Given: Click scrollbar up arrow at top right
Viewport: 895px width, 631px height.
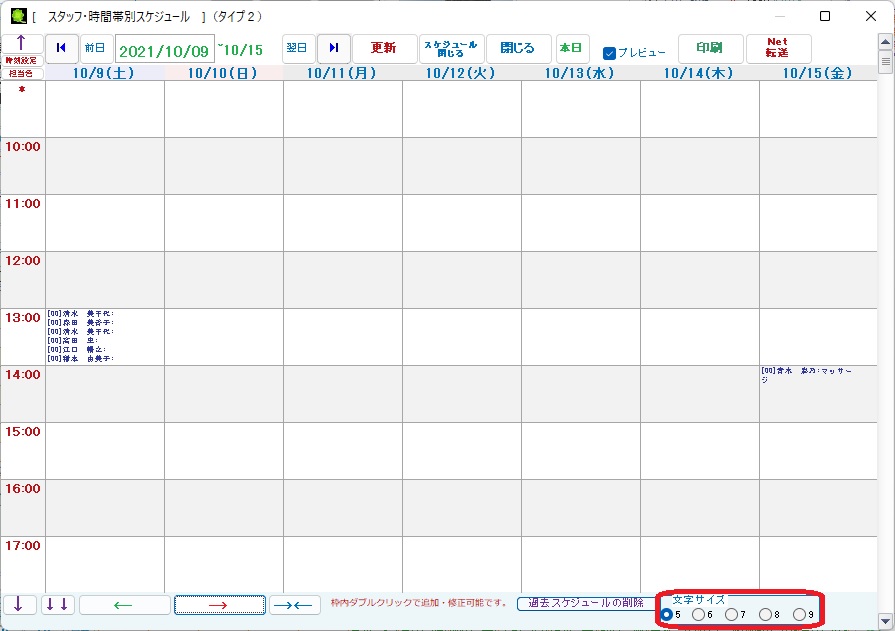Looking at the screenshot, I should pyautogui.click(x=886, y=42).
